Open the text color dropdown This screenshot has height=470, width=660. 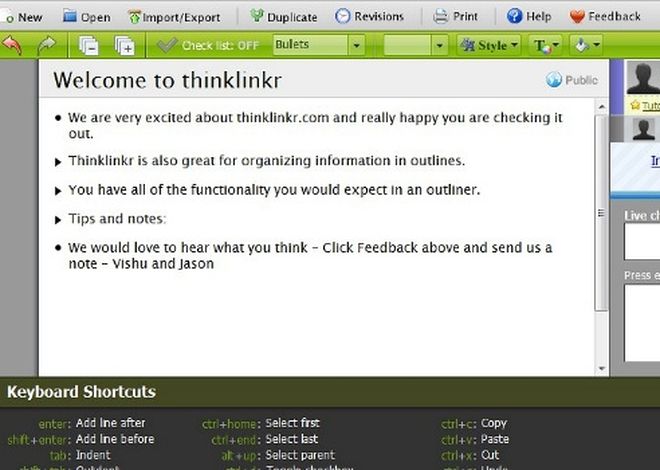546,45
